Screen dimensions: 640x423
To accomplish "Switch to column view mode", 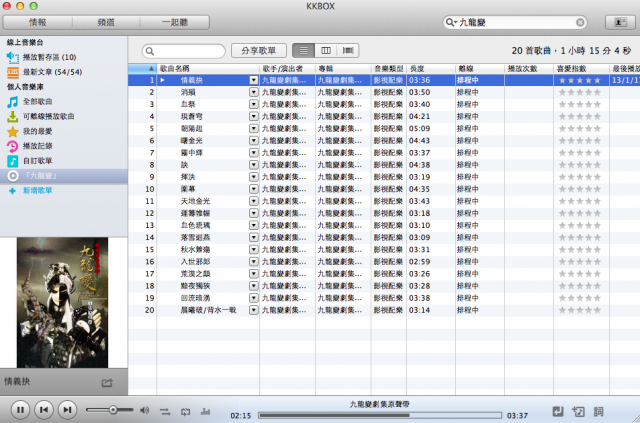I will pyautogui.click(x=326, y=51).
